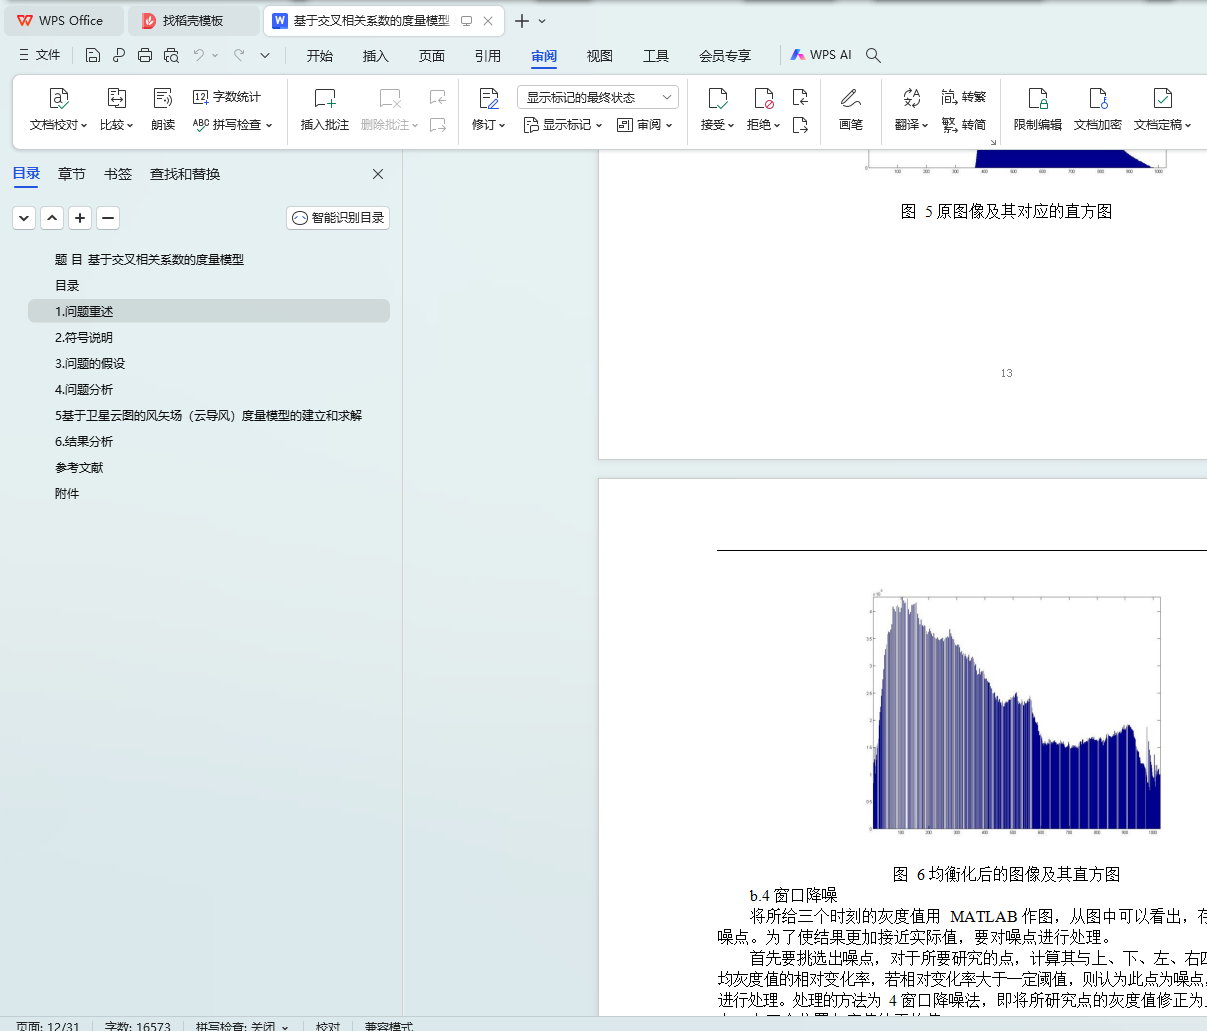
Task: Click the search magnifier beside WPS AI
Action: point(873,55)
